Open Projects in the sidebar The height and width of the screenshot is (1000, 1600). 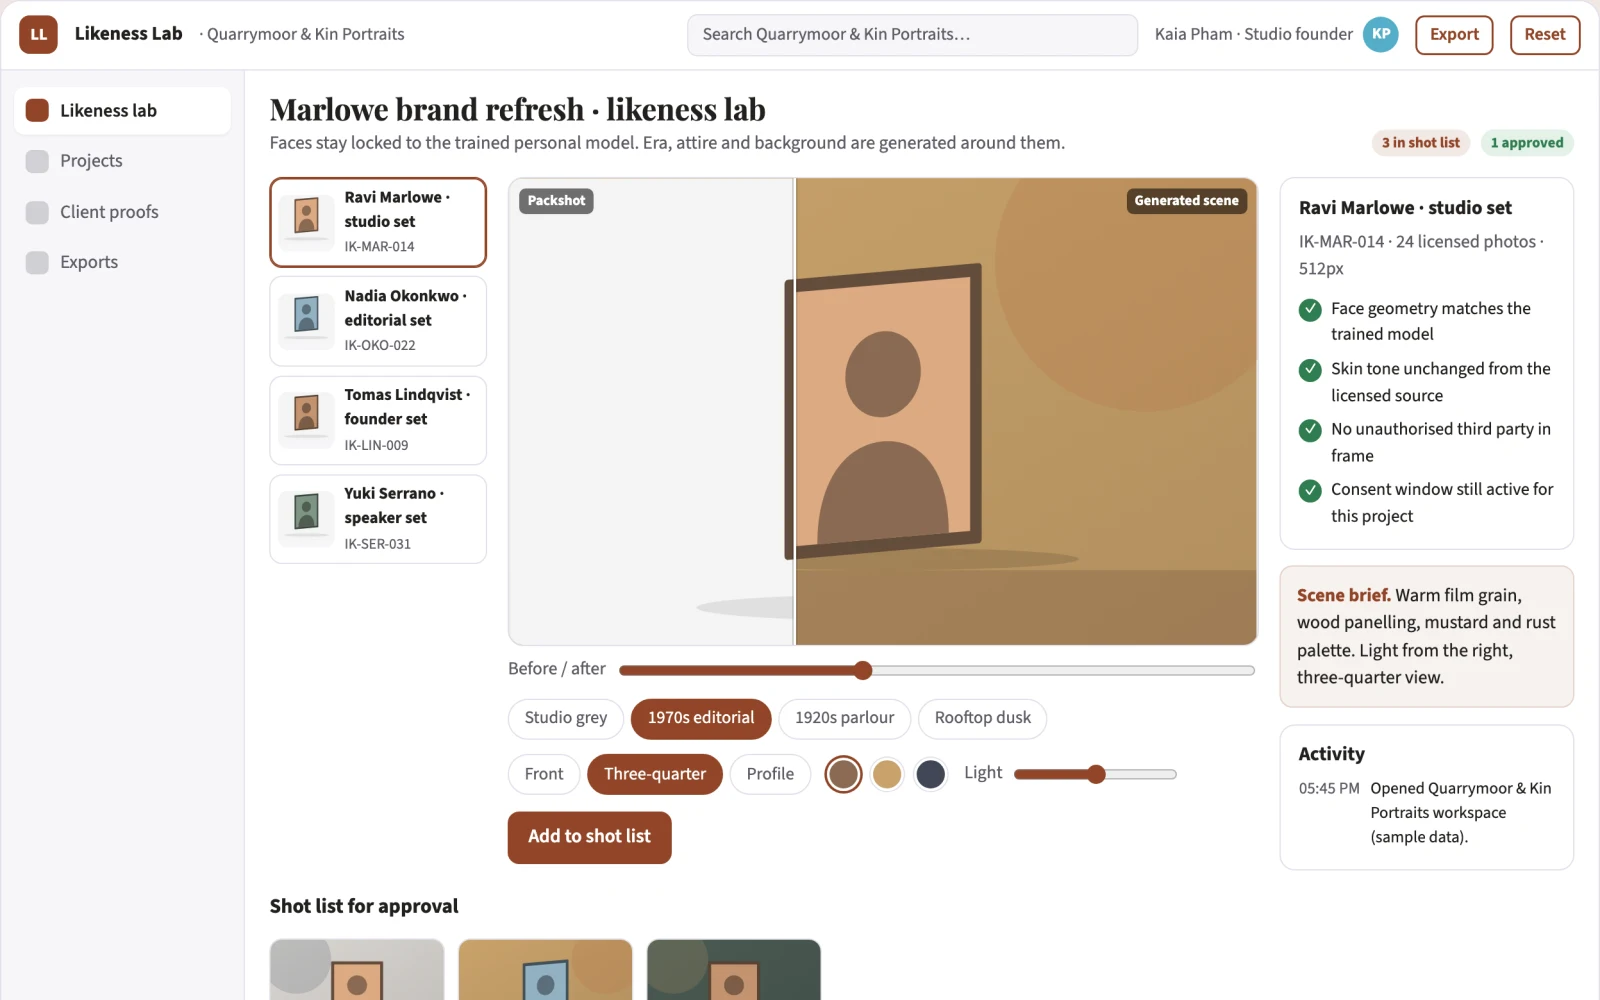tap(122, 161)
